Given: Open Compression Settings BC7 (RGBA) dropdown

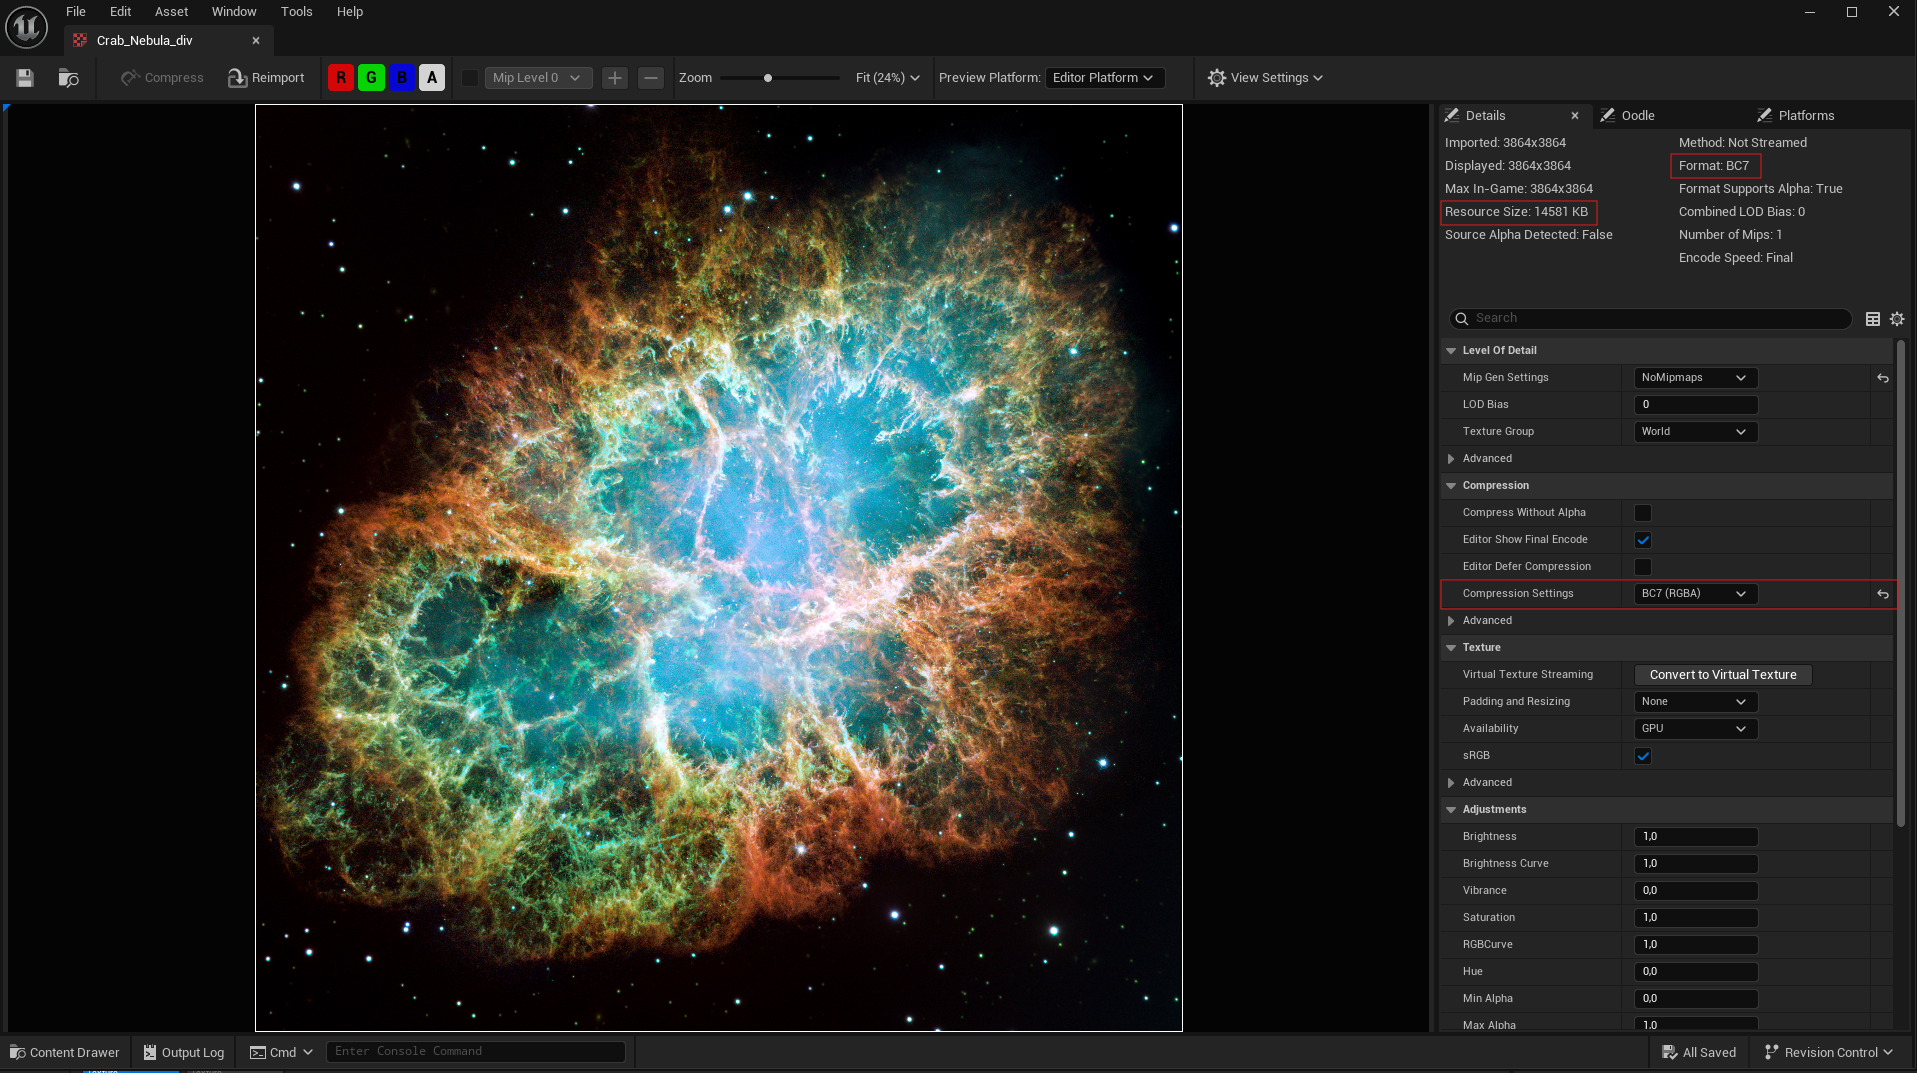Looking at the screenshot, I should pos(1695,594).
